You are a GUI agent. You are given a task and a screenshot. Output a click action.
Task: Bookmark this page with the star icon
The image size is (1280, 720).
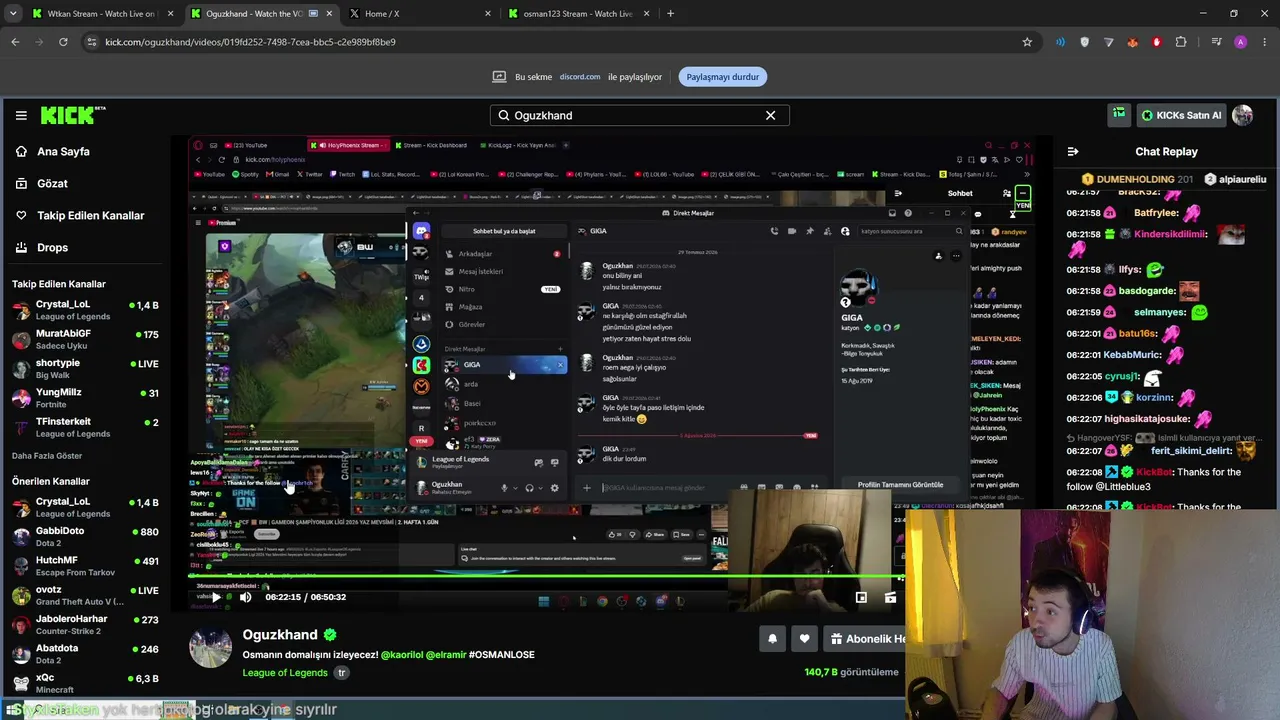[1027, 42]
